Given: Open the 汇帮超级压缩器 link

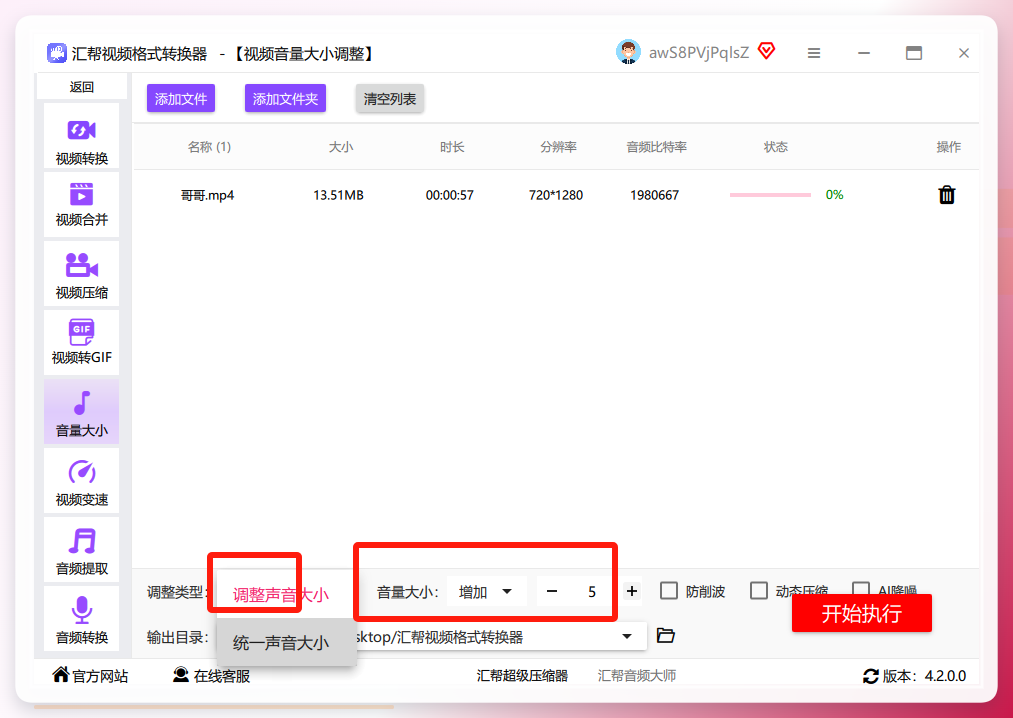Looking at the screenshot, I should pos(522,676).
